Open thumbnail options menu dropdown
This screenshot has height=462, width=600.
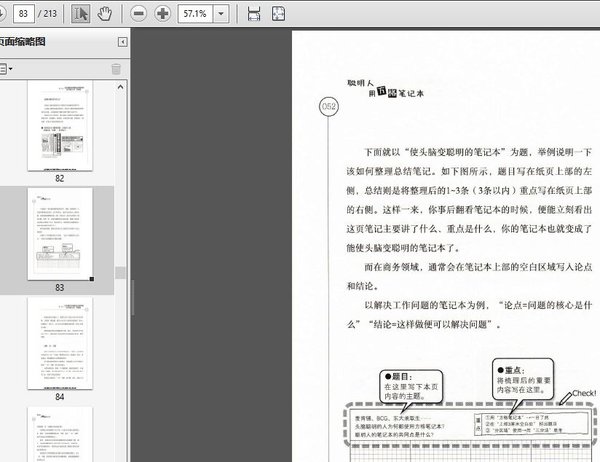click(x=5, y=69)
